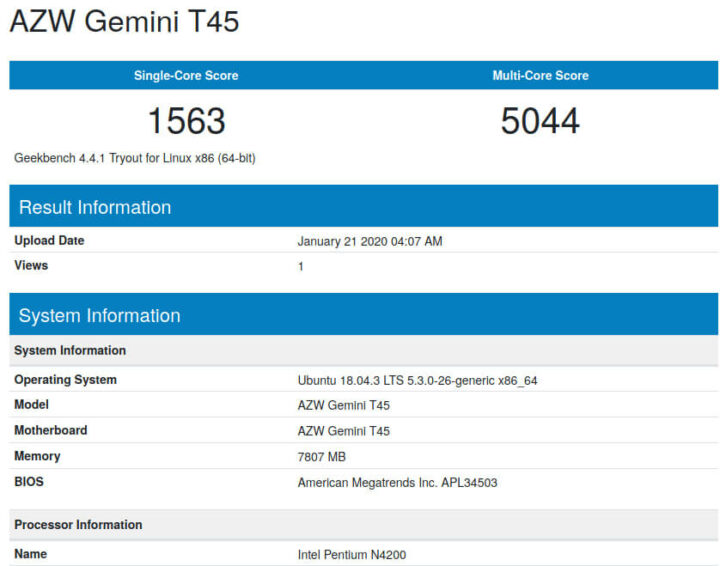The height and width of the screenshot is (566, 720).
Task: Click the January 21 2020 upload date value
Action: tap(369, 241)
